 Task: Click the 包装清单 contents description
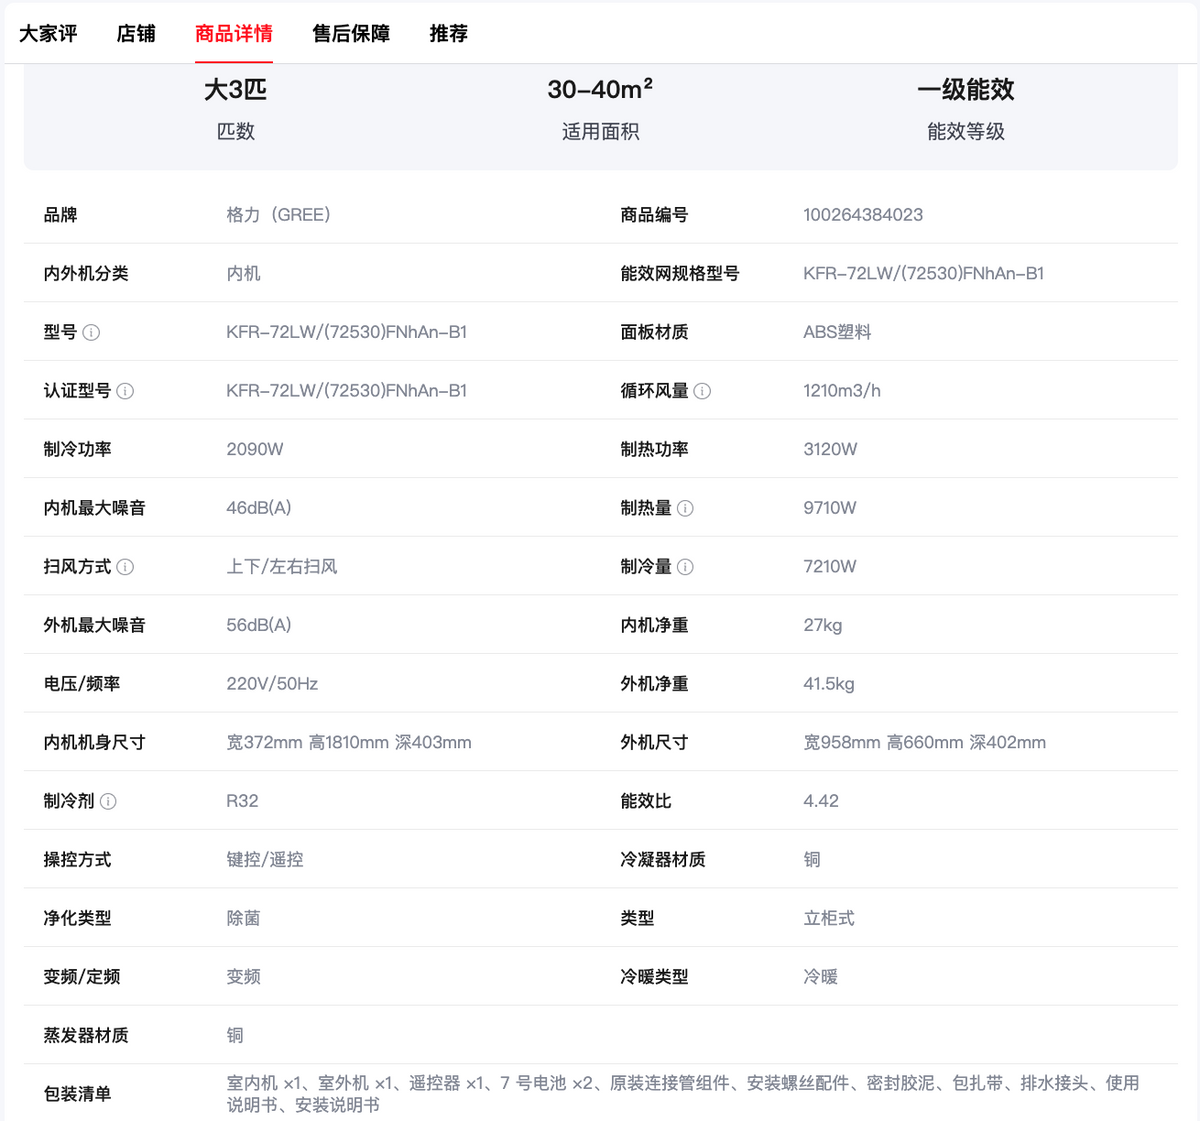[683, 1094]
